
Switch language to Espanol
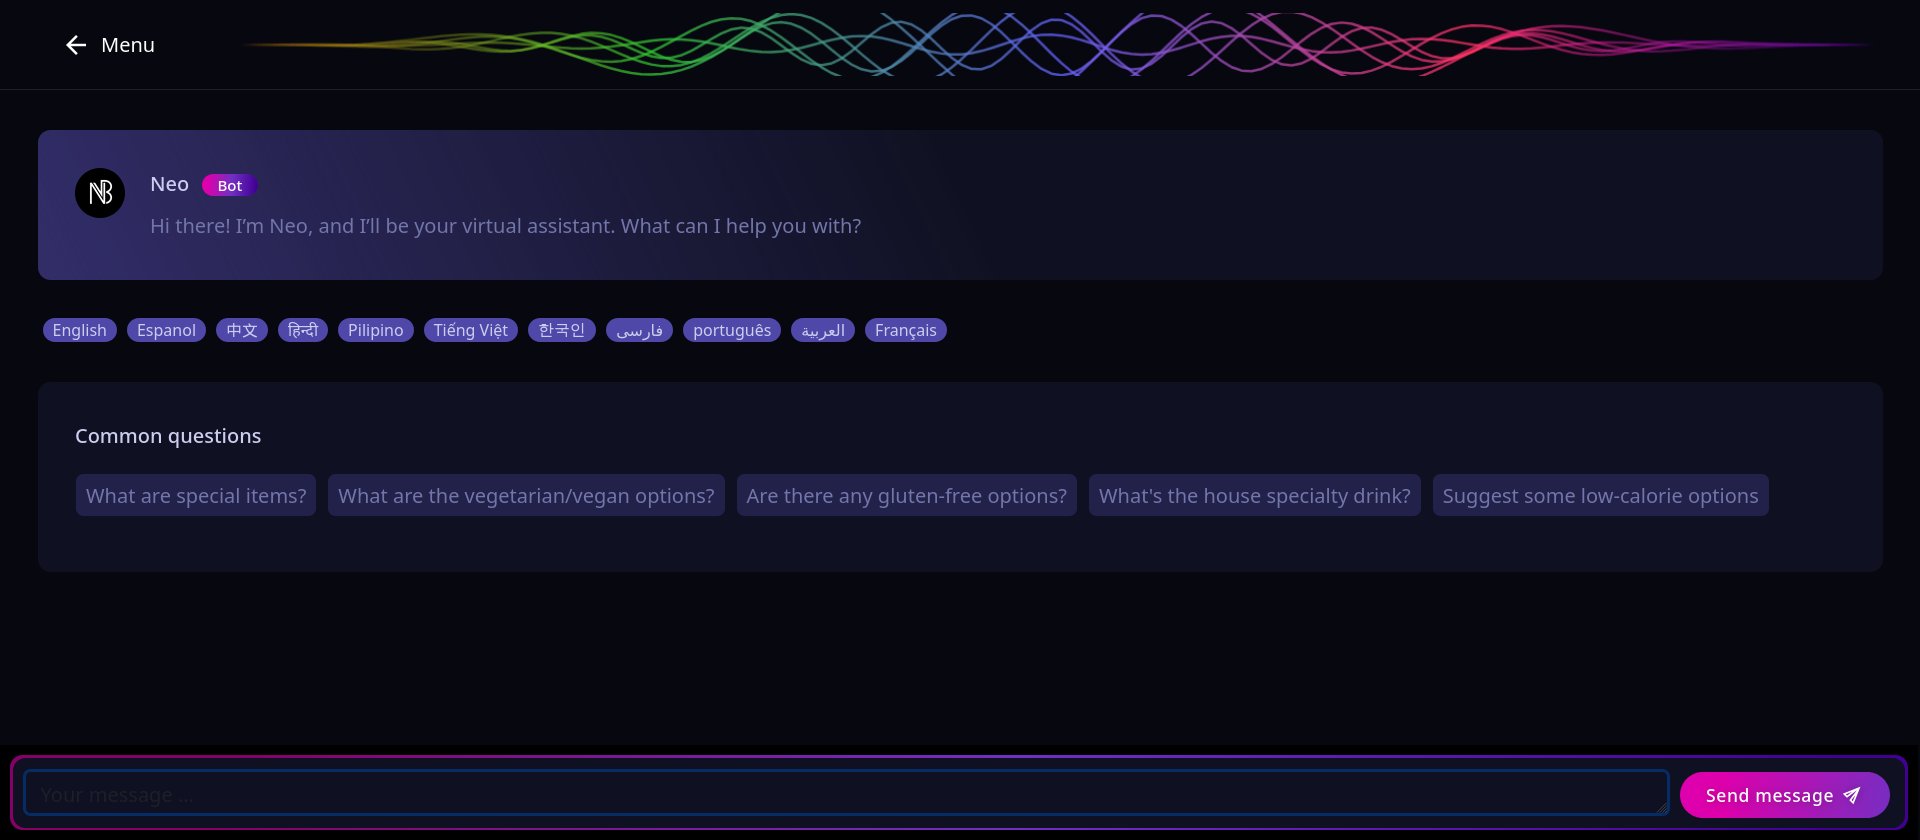click(x=166, y=330)
